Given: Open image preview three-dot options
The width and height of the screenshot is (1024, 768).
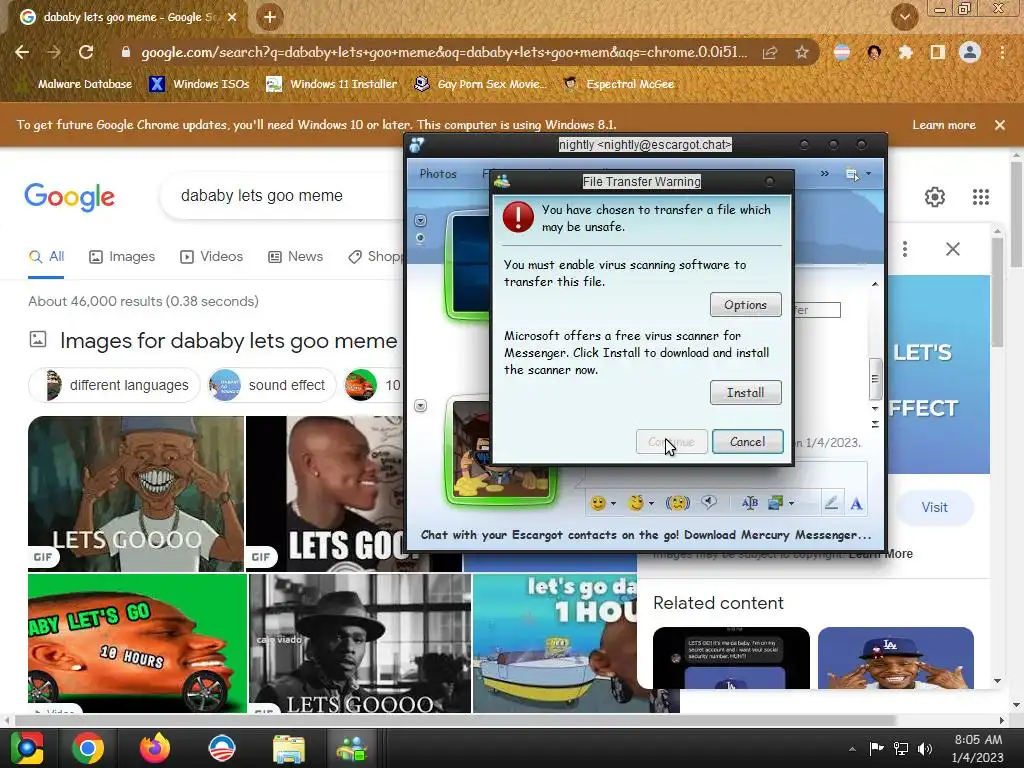Looking at the screenshot, I should (x=904, y=249).
